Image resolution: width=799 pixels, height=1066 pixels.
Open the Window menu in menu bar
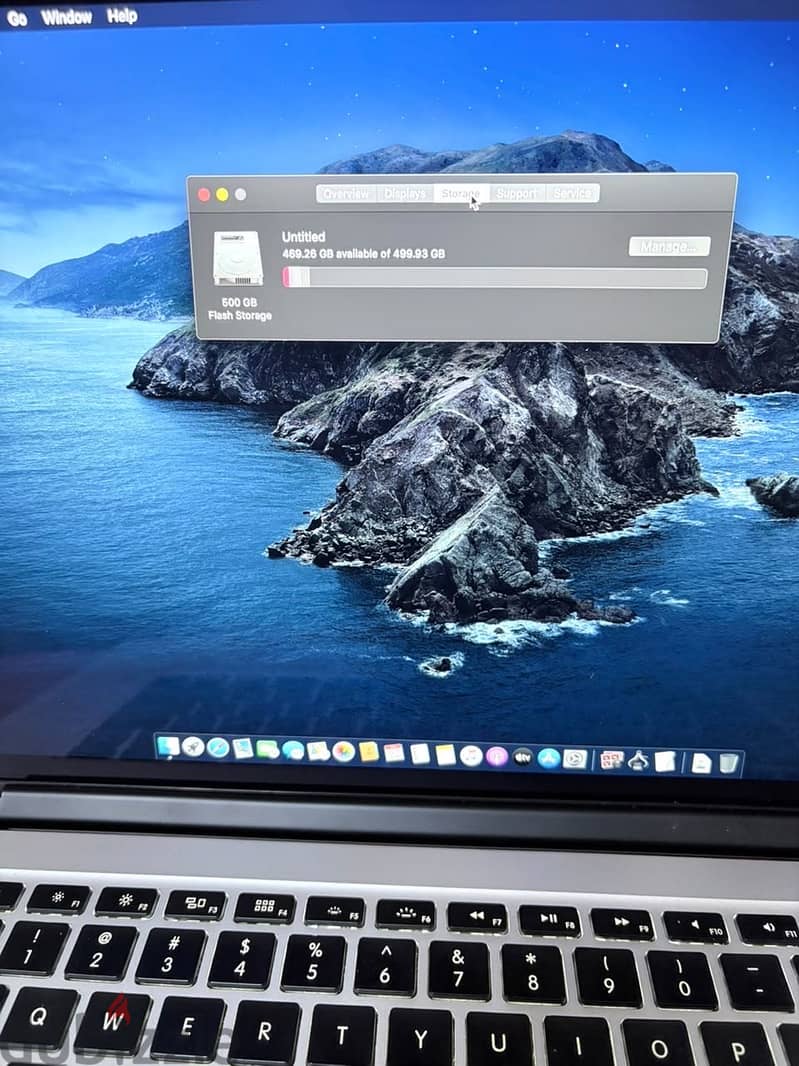67,17
